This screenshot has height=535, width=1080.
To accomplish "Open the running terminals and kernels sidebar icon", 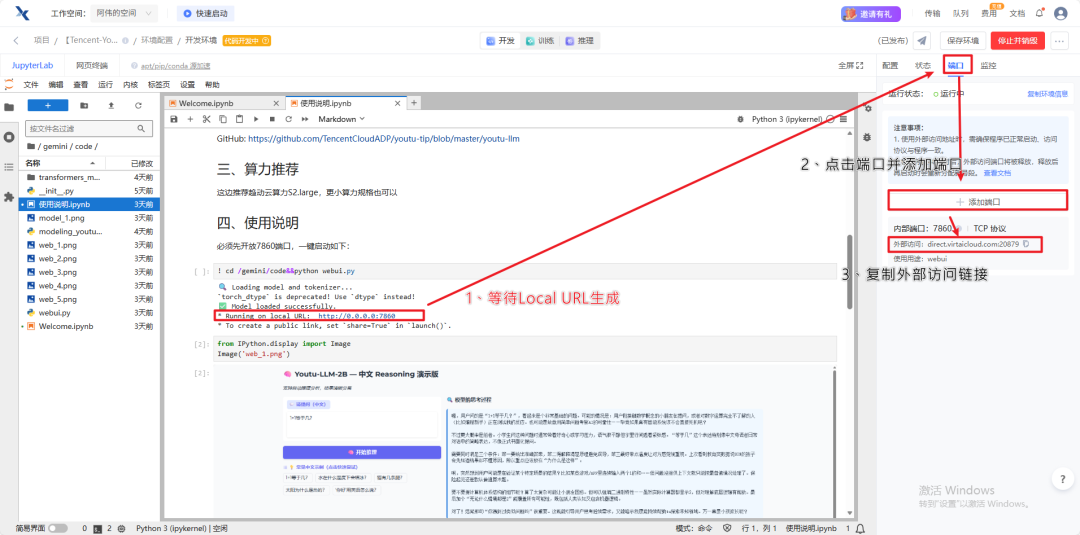I will coord(9,137).
